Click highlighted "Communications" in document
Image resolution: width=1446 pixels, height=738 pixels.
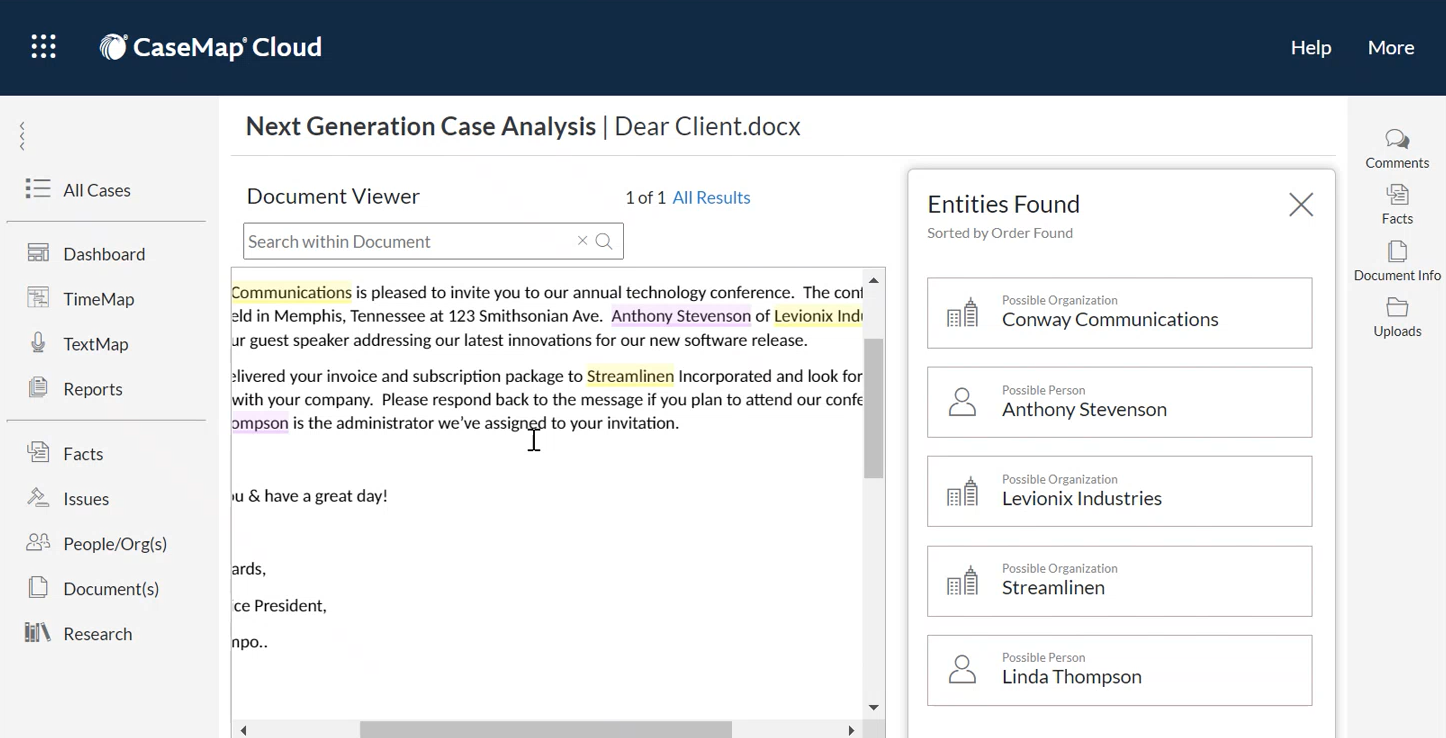(x=291, y=293)
